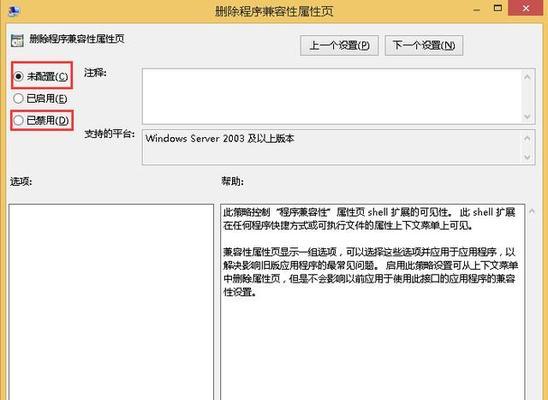Close the 删除程序兼容性属性页 window
The height and width of the screenshot is (400, 548).
point(526,8)
